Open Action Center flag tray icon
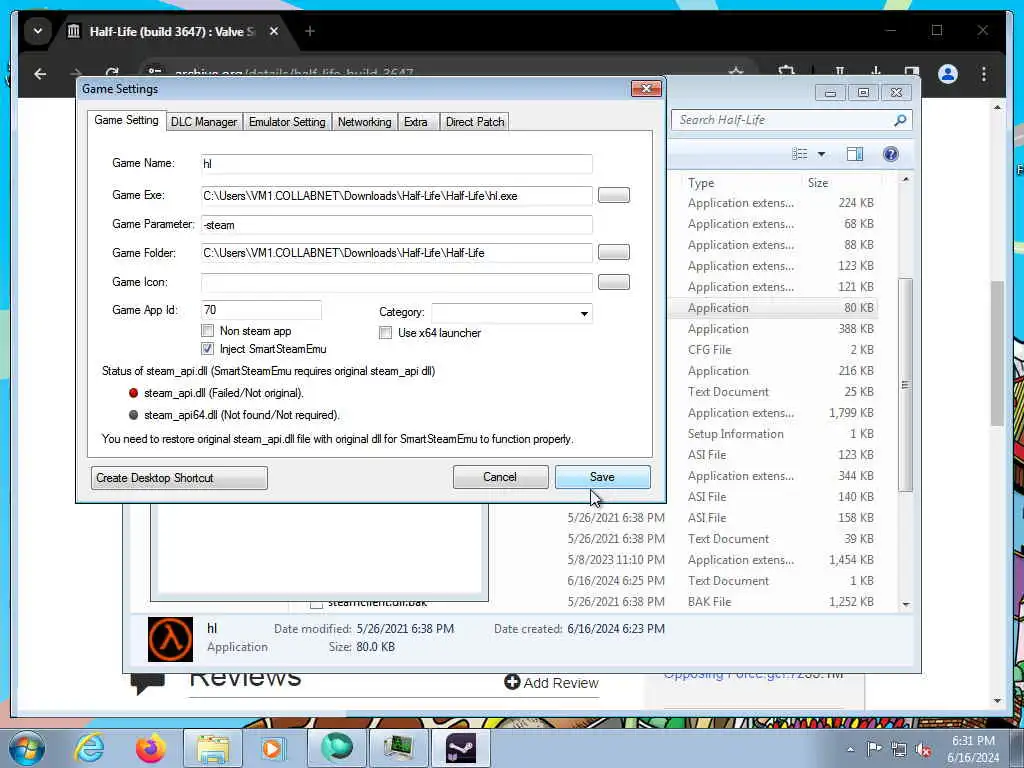 874,749
